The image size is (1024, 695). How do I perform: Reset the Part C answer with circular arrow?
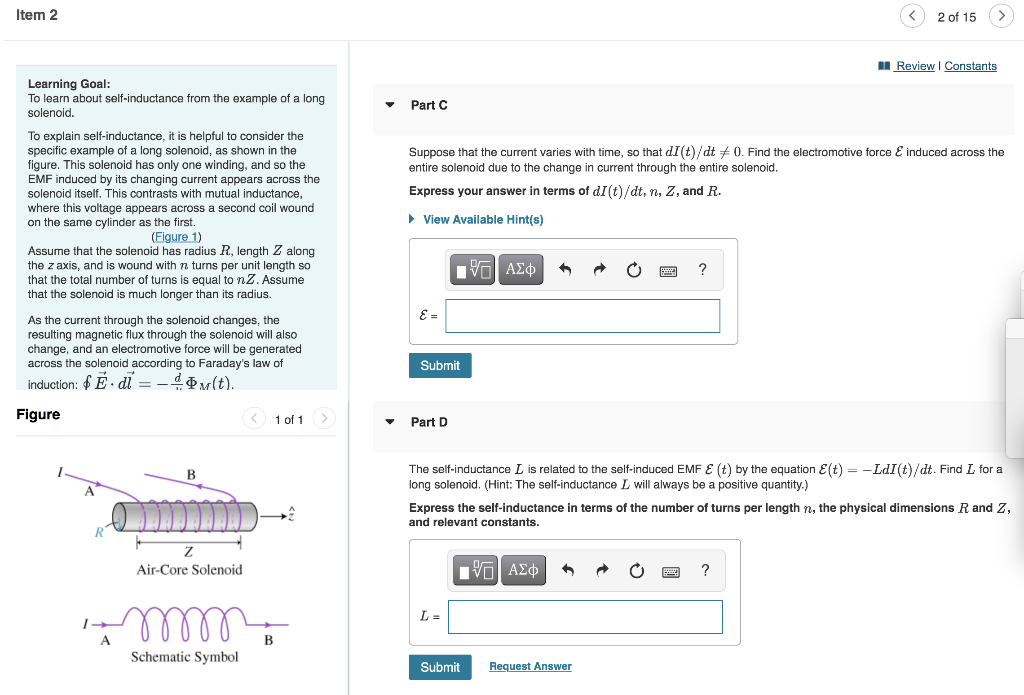click(633, 269)
